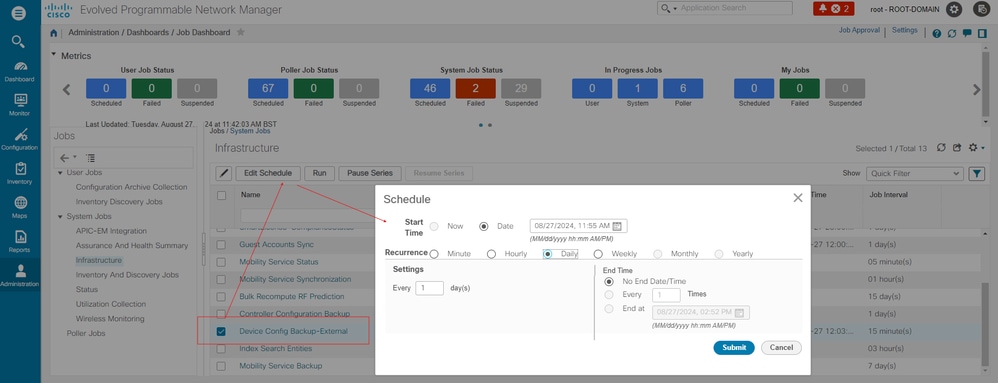
Task: Open the hamburger main menu
Action: [x=19, y=12]
